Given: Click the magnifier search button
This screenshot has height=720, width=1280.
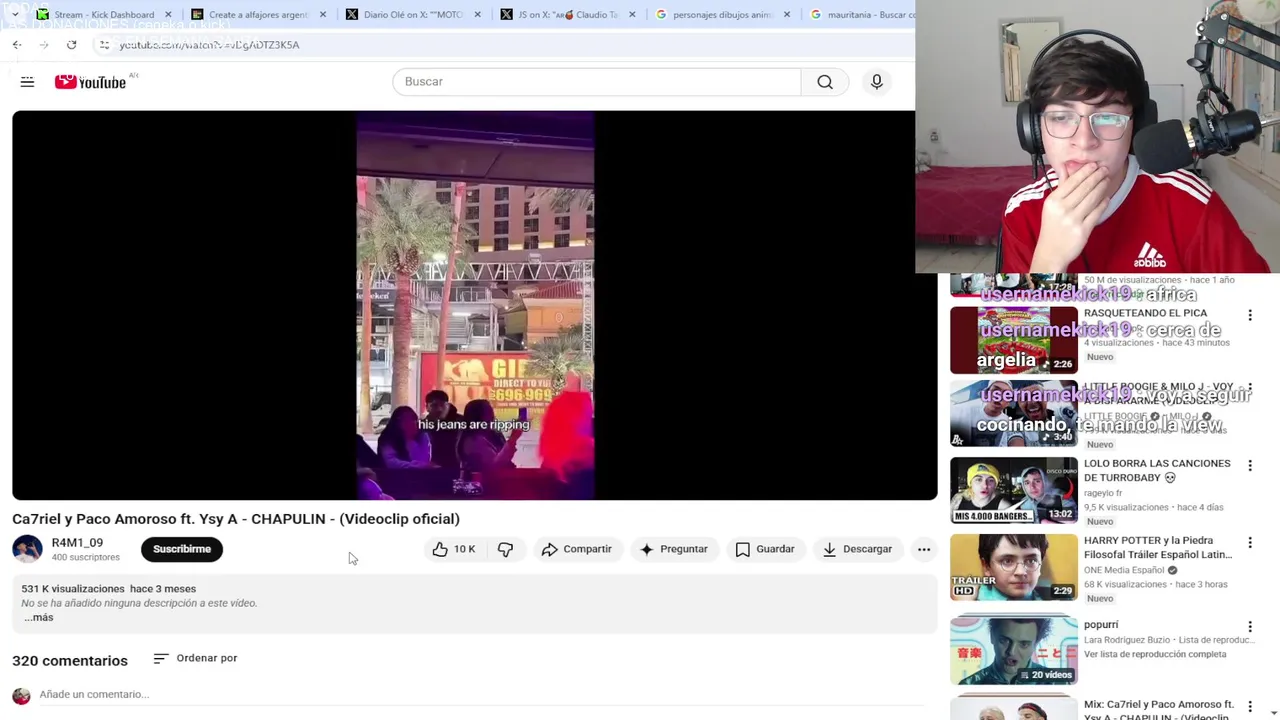Looking at the screenshot, I should (x=825, y=82).
